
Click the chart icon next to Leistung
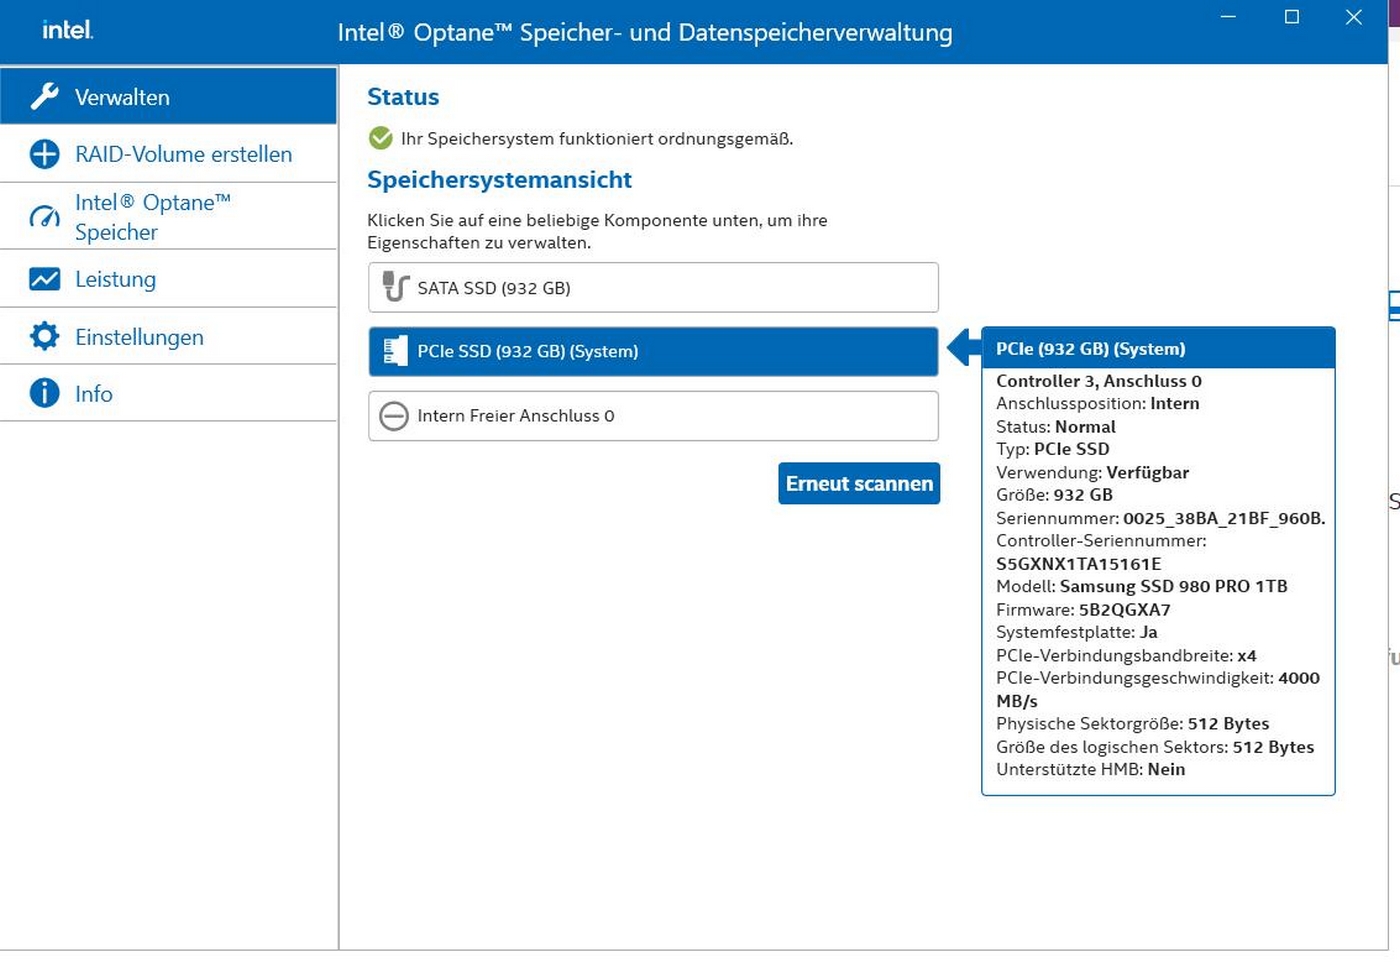[44, 279]
